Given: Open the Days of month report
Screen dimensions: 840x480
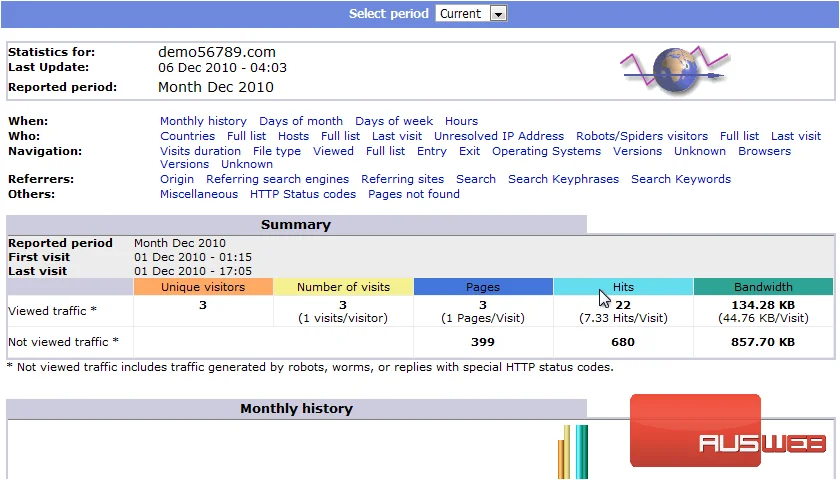Looking at the screenshot, I should (x=301, y=121).
